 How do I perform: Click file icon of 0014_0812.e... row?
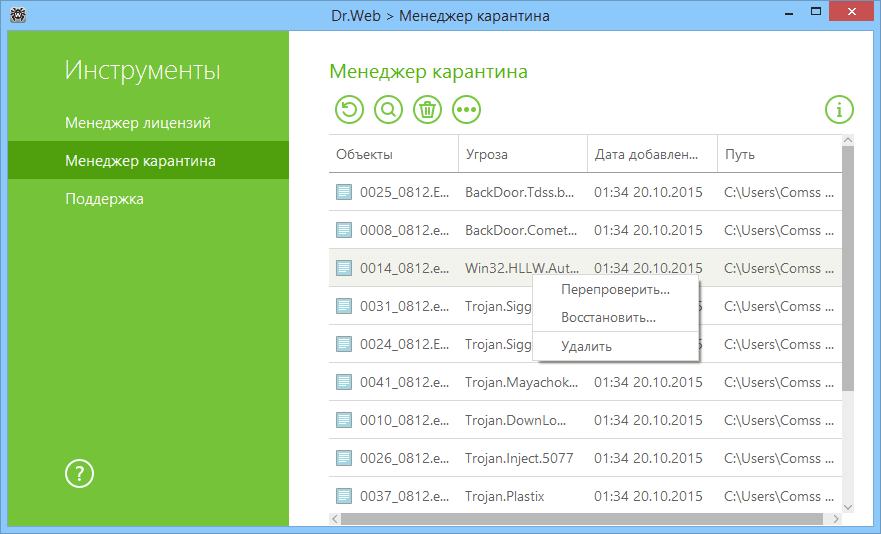(344, 268)
